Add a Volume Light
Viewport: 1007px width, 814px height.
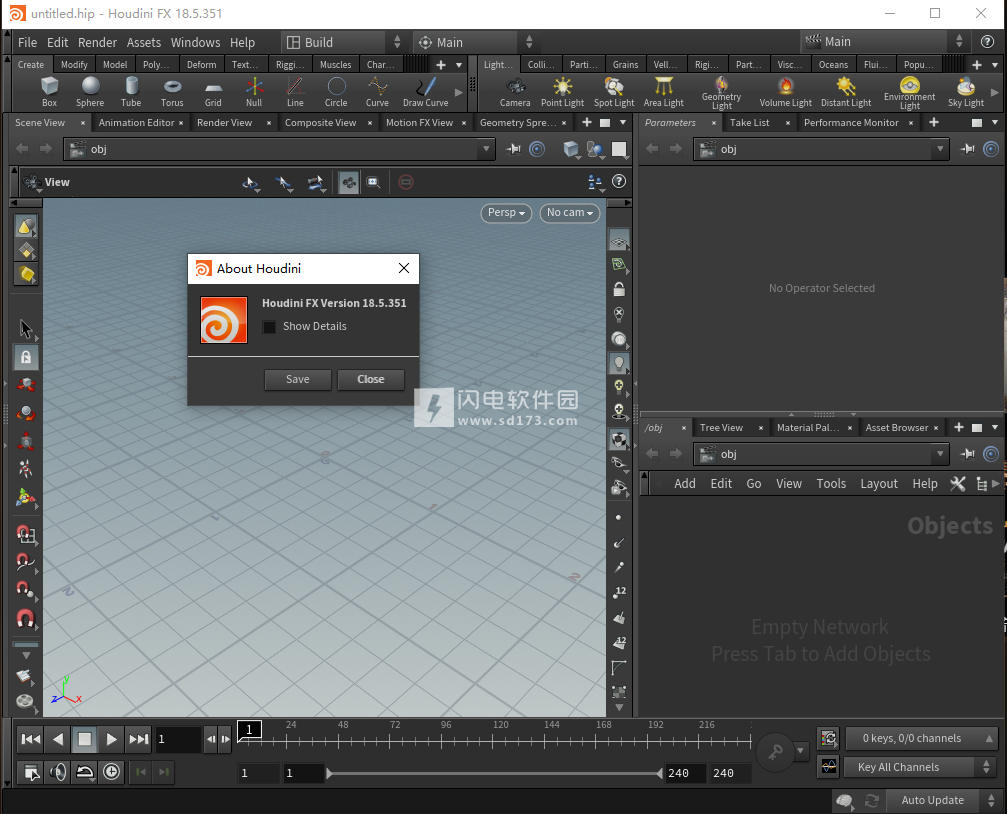(x=785, y=91)
